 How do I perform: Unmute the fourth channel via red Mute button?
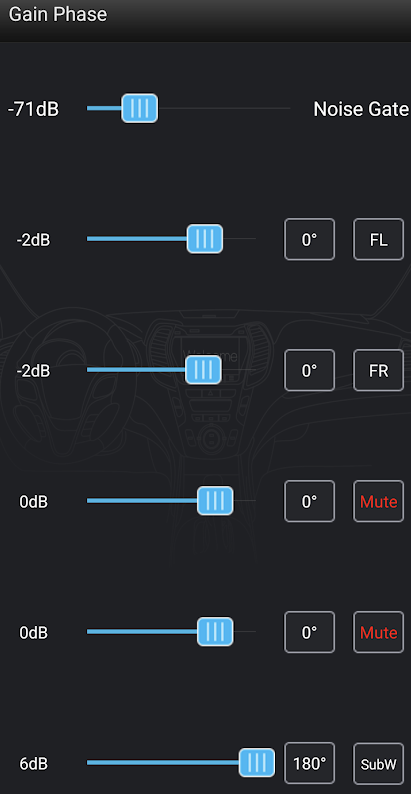(379, 632)
